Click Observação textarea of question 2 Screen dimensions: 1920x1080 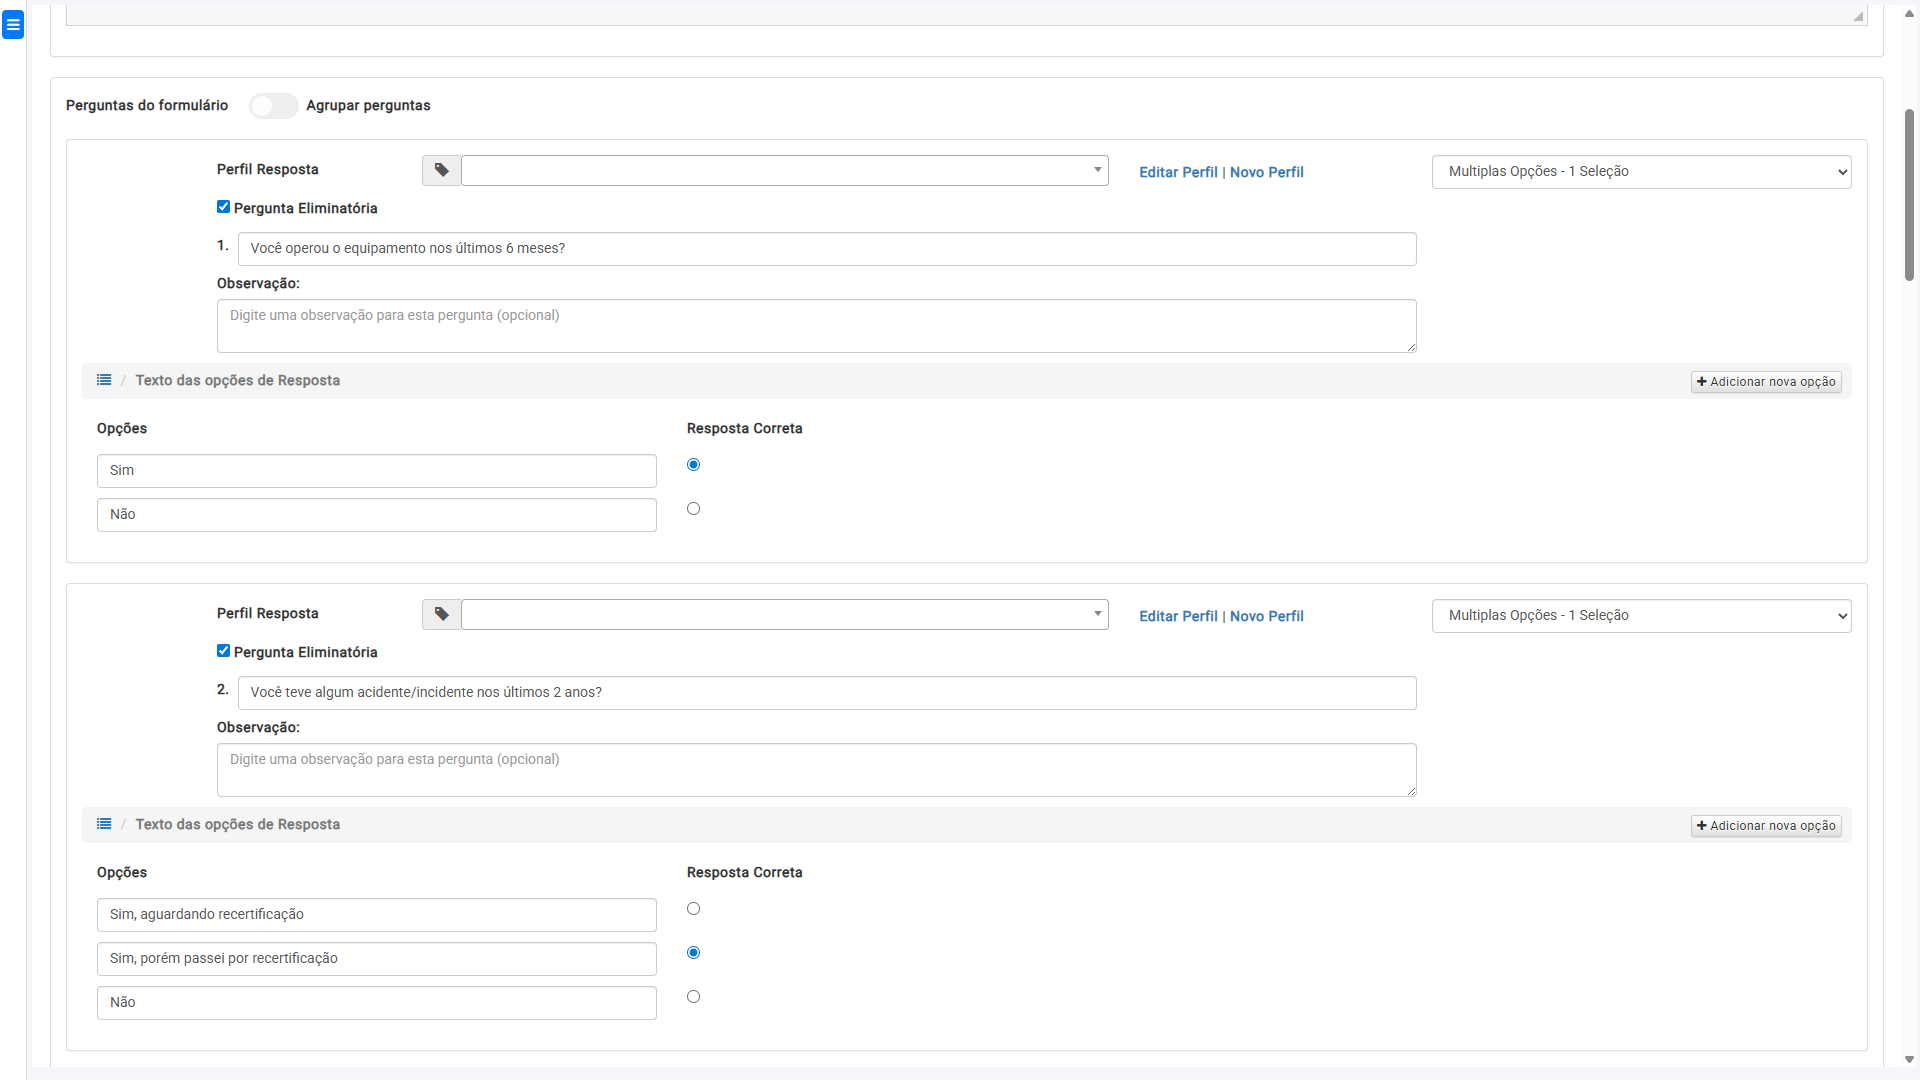816,770
